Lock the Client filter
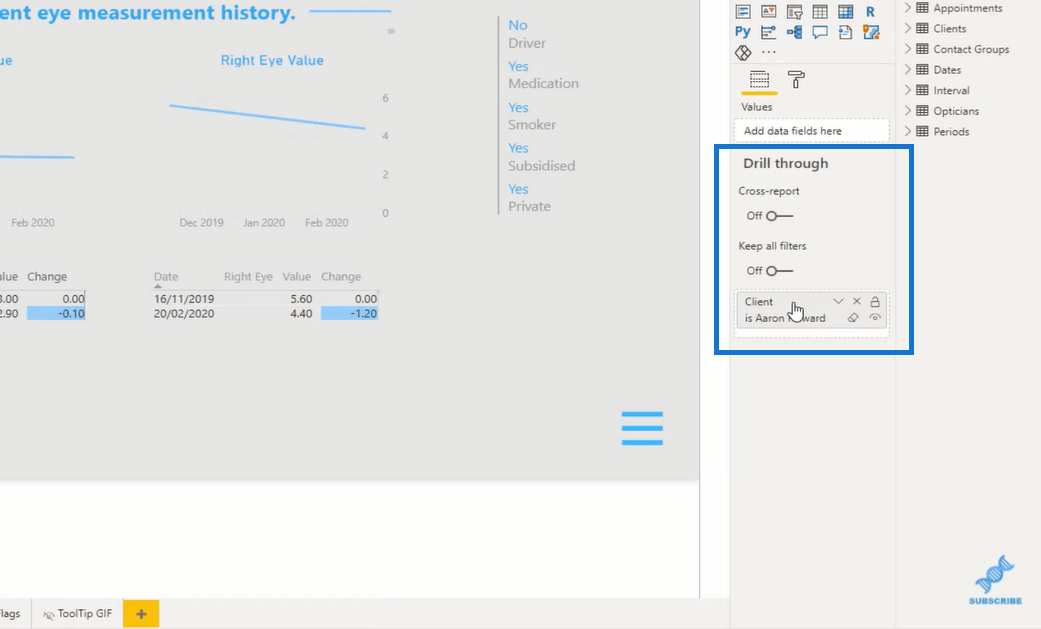This screenshot has width=1041, height=629. point(875,302)
